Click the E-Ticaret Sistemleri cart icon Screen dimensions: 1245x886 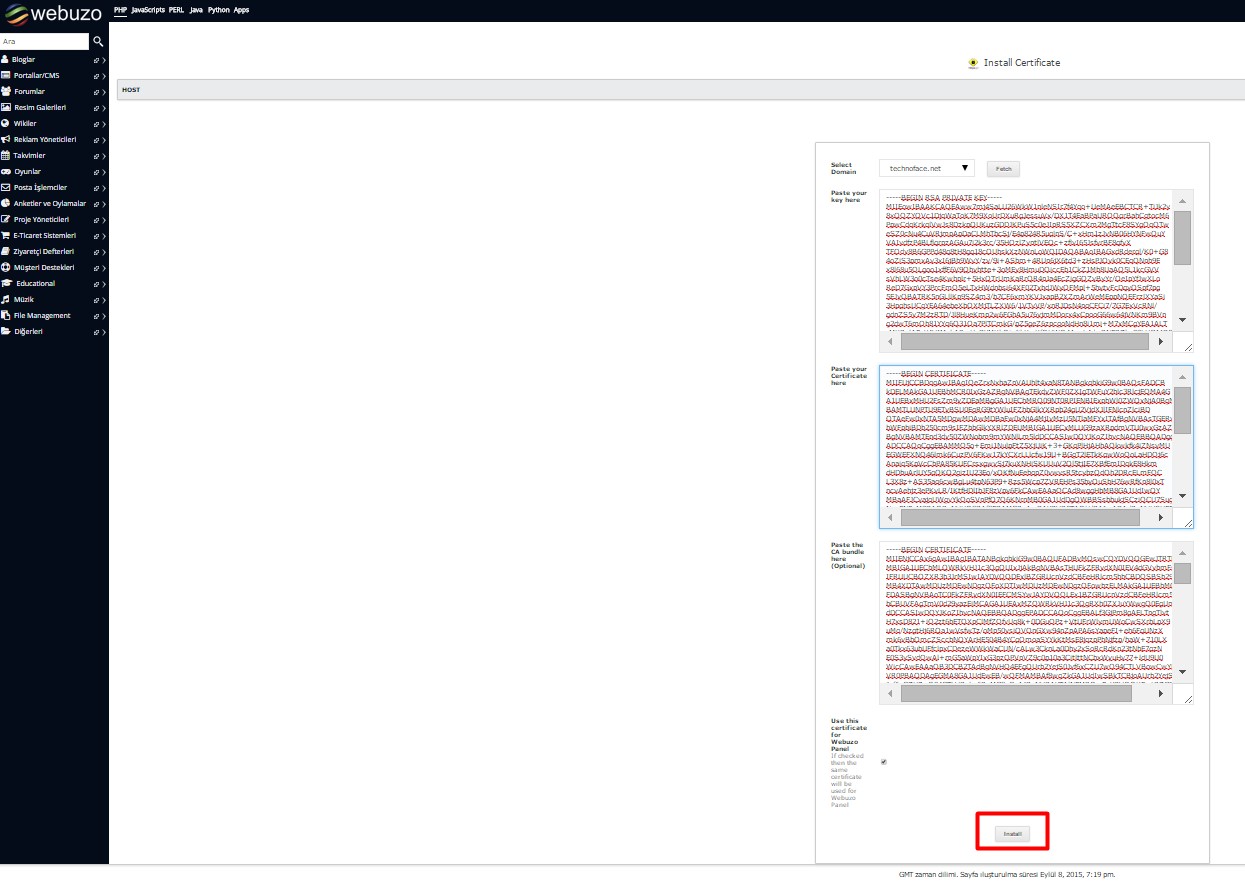[x=5, y=235]
